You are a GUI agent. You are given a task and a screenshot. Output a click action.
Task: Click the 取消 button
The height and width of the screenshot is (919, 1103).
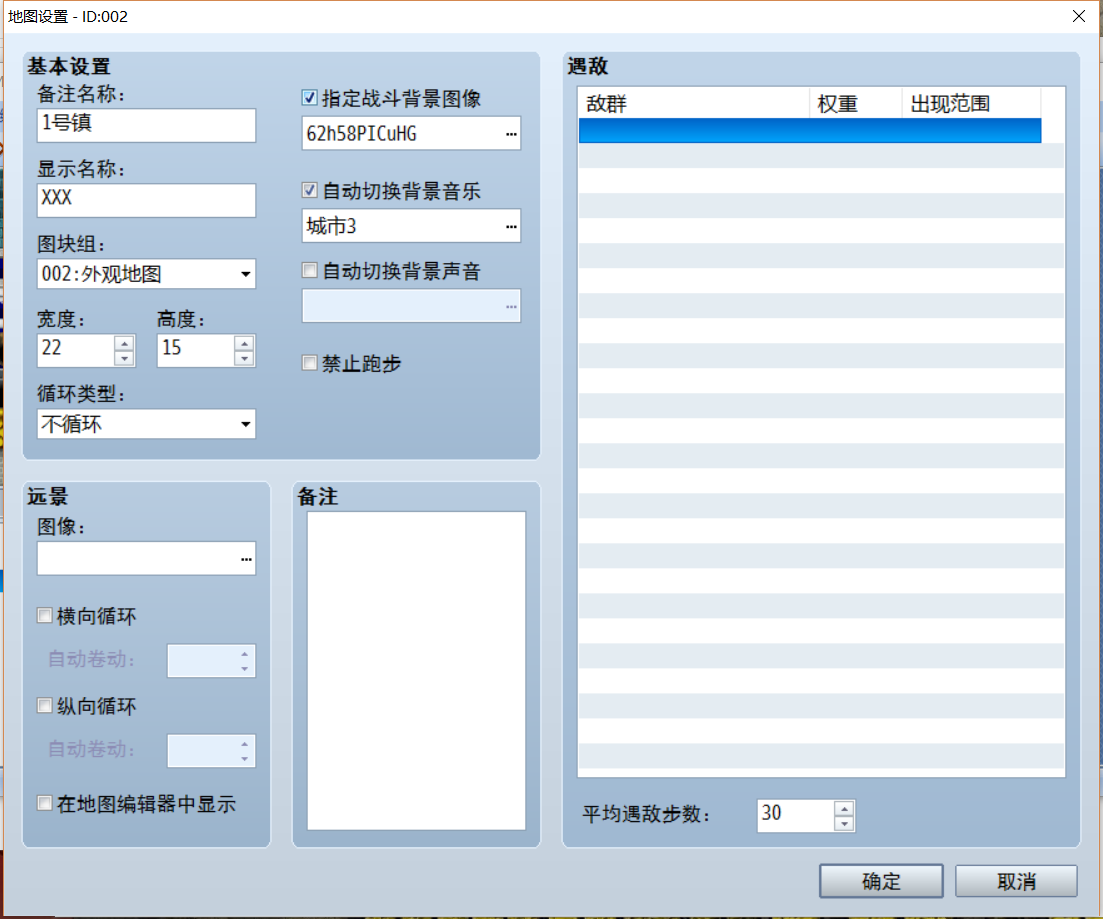(x=1016, y=881)
